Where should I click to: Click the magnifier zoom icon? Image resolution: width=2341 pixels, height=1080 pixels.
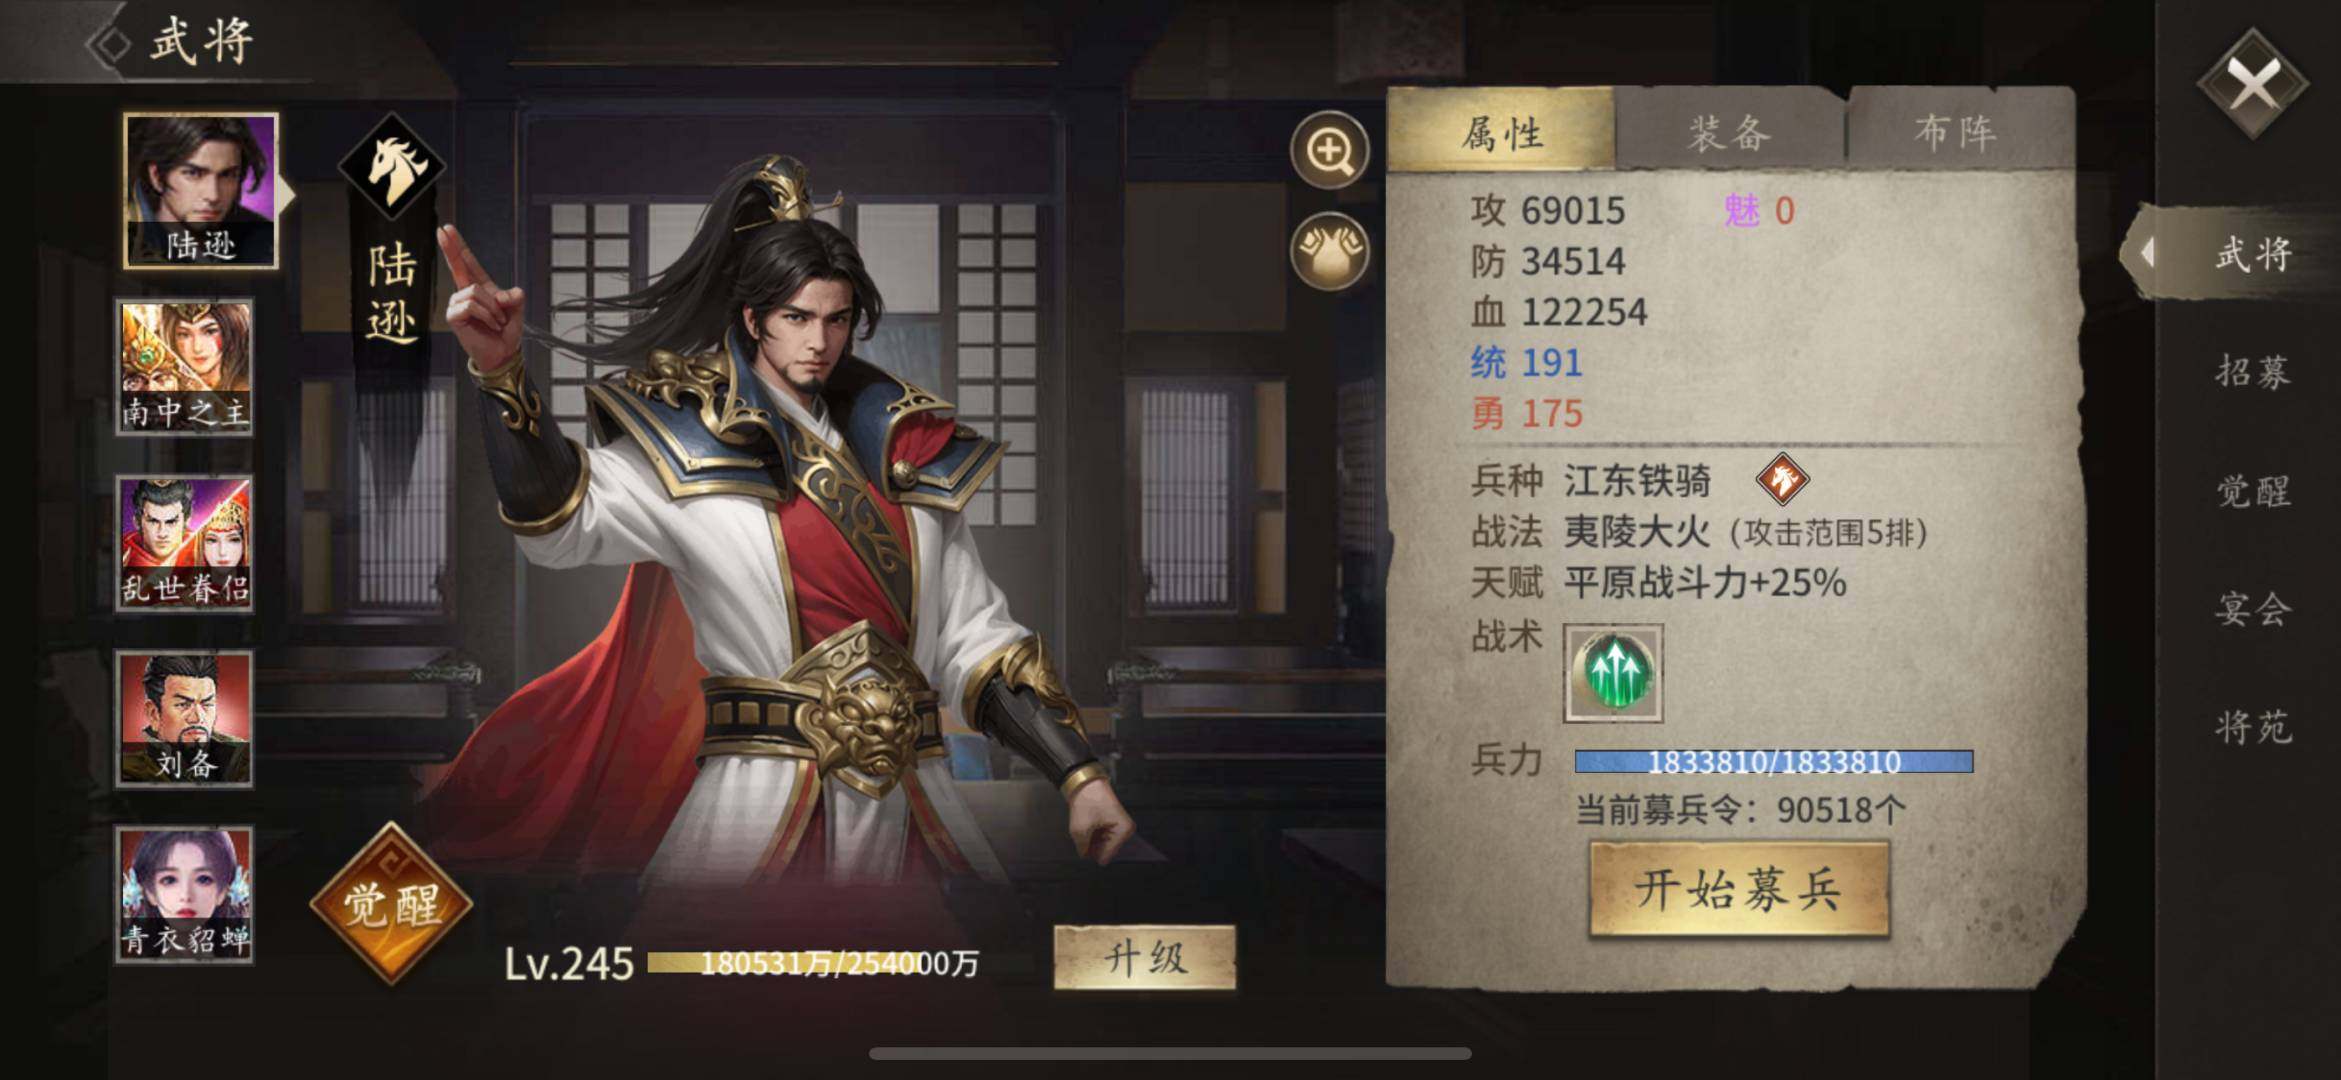[x=1329, y=150]
